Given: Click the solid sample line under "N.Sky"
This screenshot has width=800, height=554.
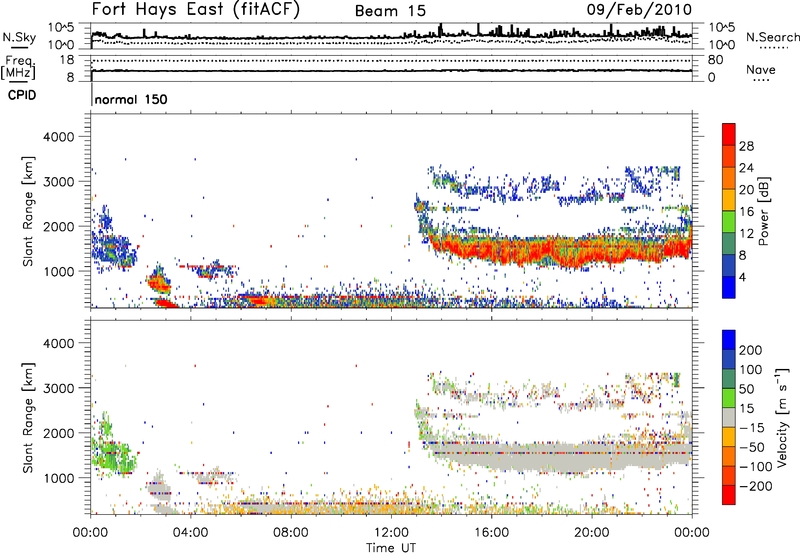Looking at the screenshot, I should [x=19, y=47].
